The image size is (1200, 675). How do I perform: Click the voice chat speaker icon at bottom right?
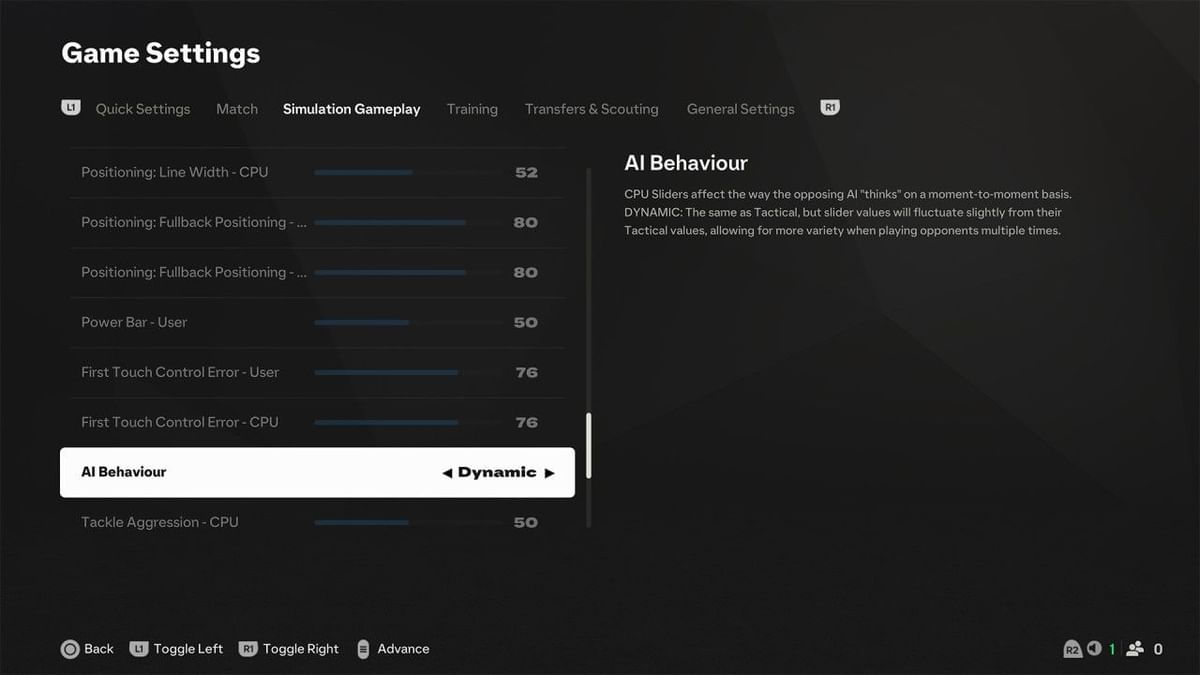(x=1094, y=648)
